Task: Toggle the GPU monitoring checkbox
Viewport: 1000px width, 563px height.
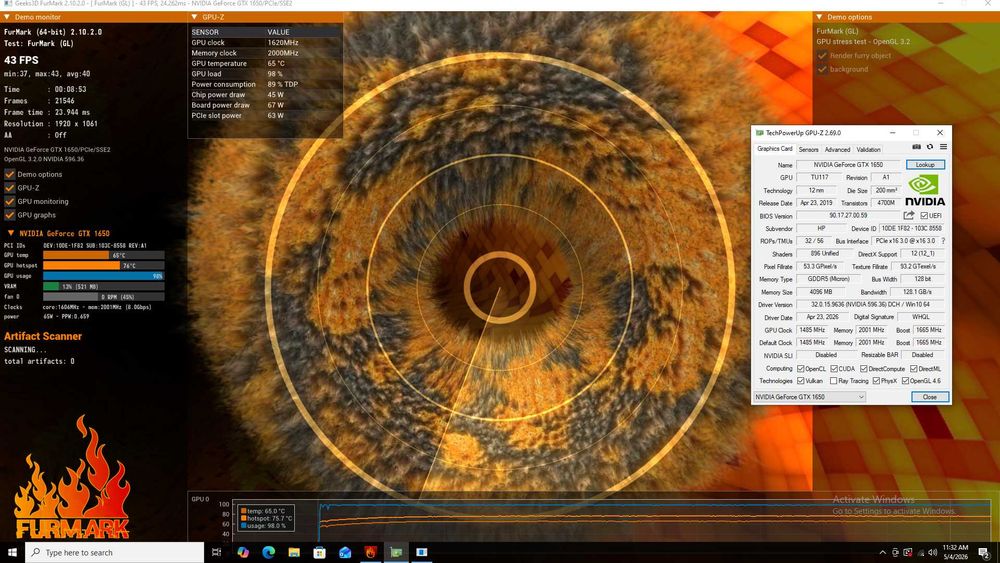Action: pos(10,201)
